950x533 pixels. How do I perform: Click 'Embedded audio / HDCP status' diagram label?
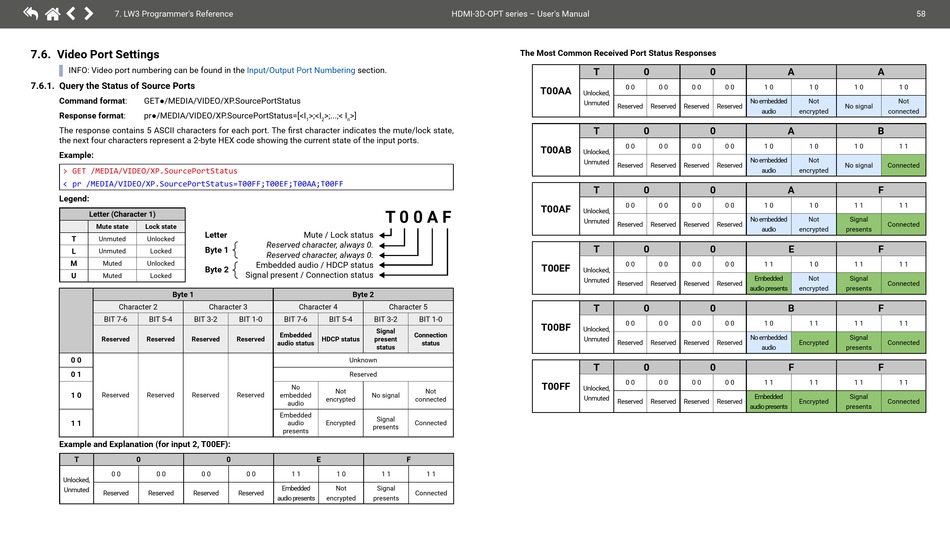pyautogui.click(x=314, y=265)
